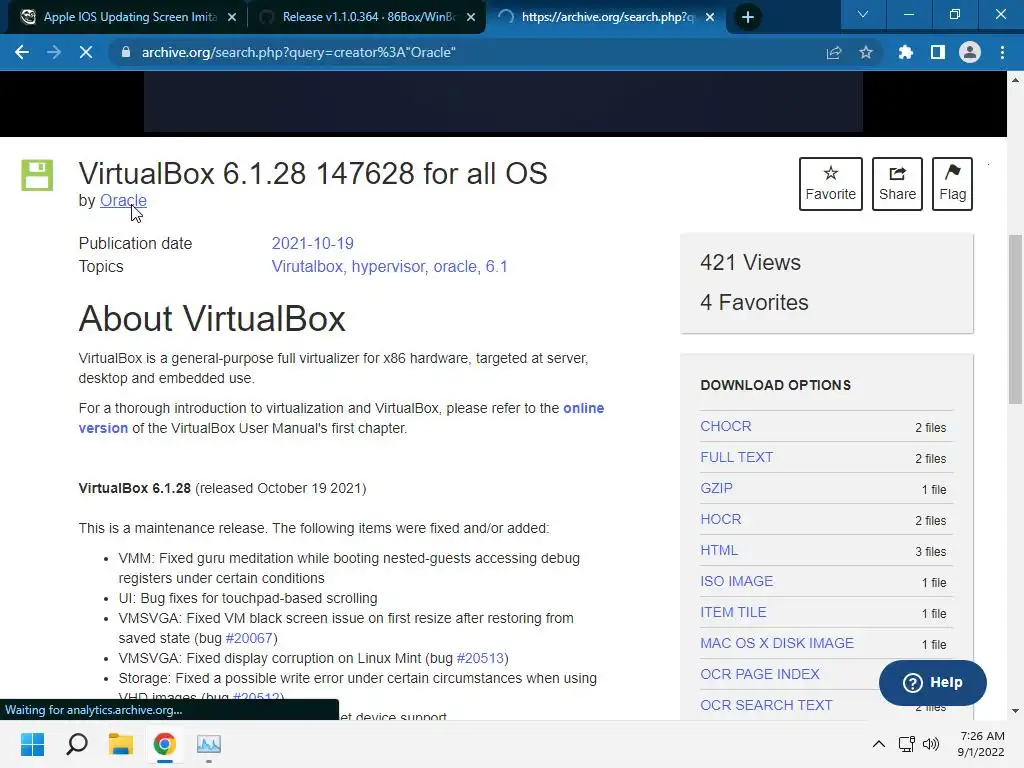Screen dimensions: 1024x768
Task: Click the page vertical scrollbar thumb
Action: [x=1015, y=320]
